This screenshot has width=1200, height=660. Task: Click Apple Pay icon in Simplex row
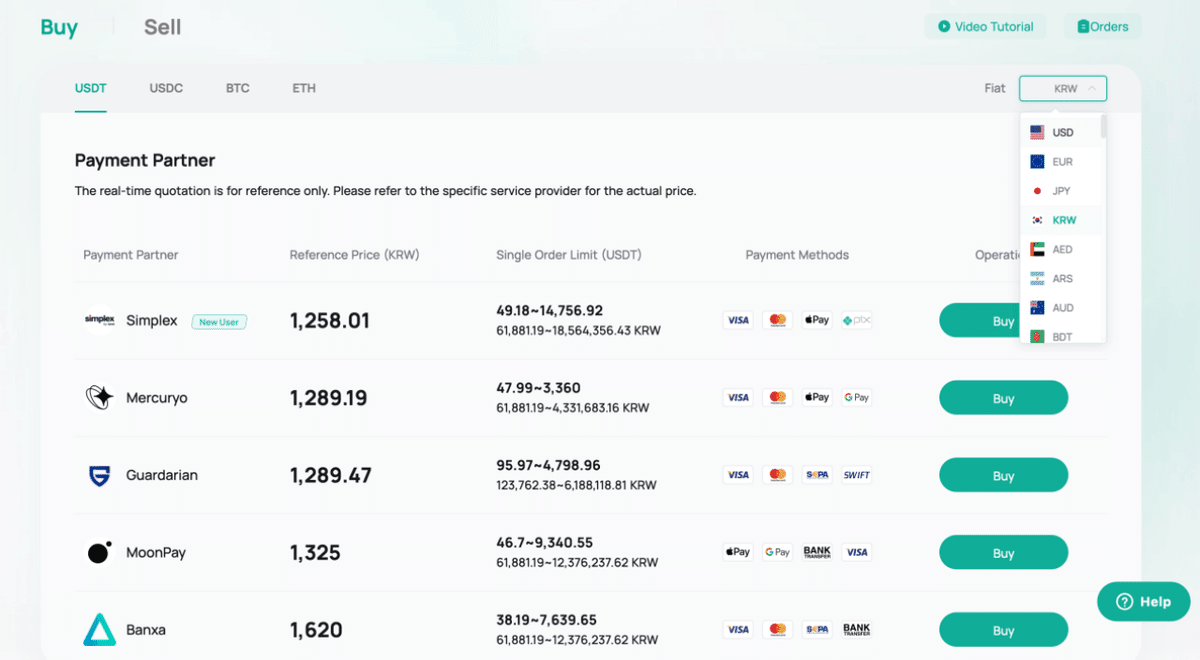(817, 320)
